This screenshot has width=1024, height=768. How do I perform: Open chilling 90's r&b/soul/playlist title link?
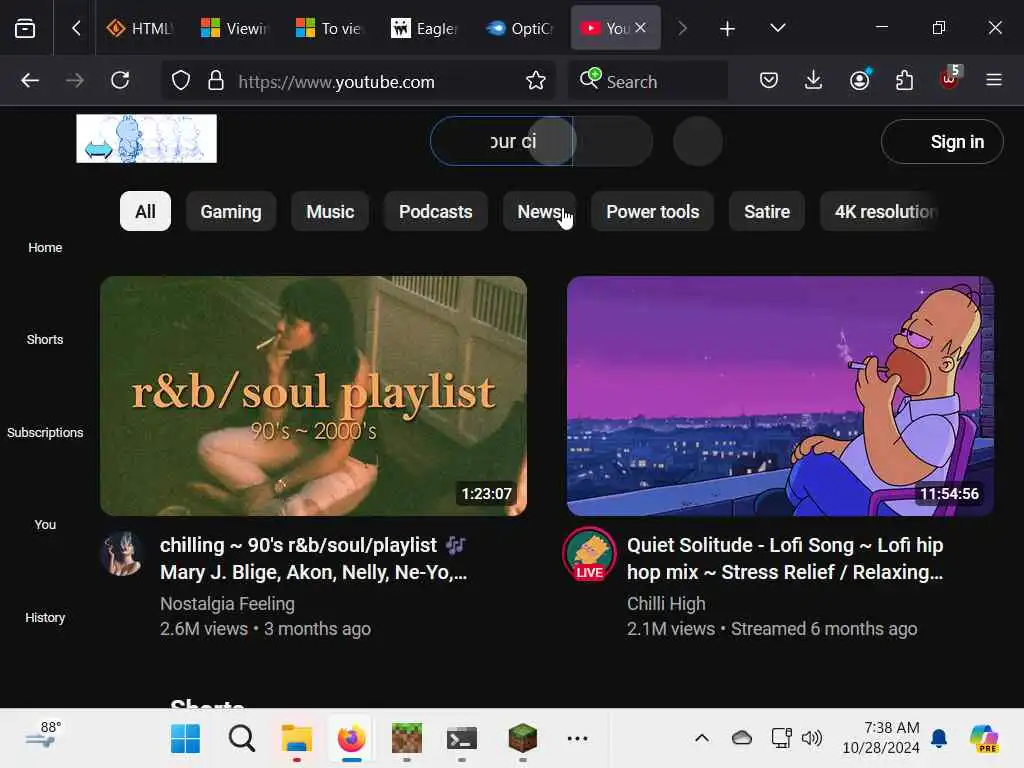click(314, 558)
